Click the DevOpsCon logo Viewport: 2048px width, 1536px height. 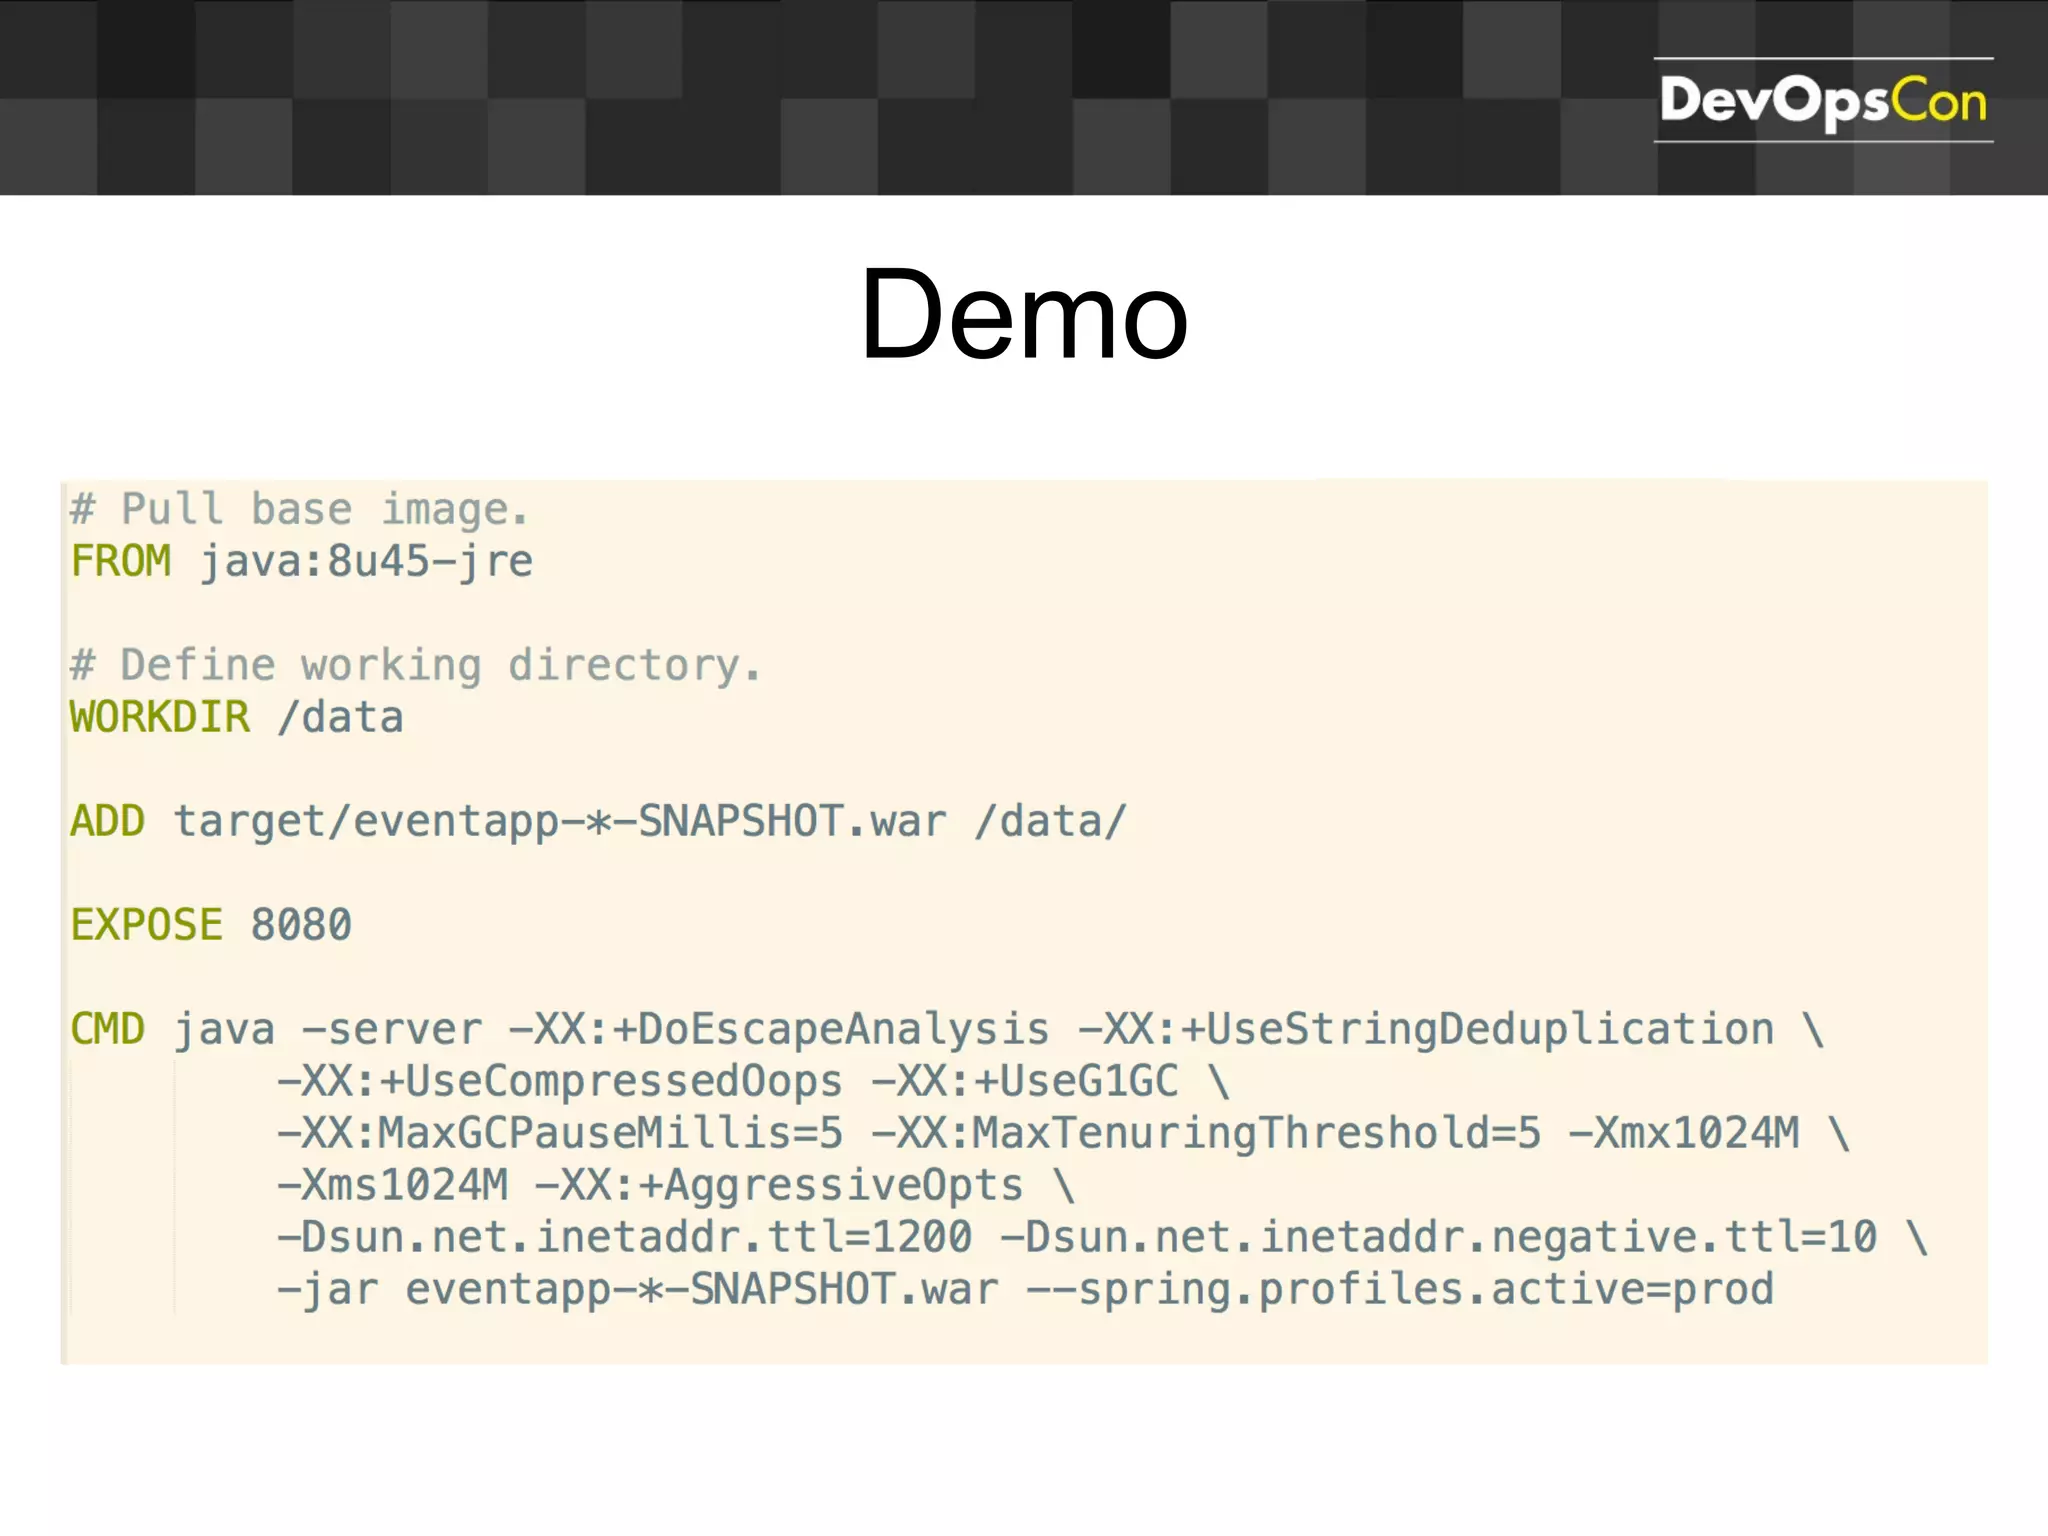click(1823, 100)
